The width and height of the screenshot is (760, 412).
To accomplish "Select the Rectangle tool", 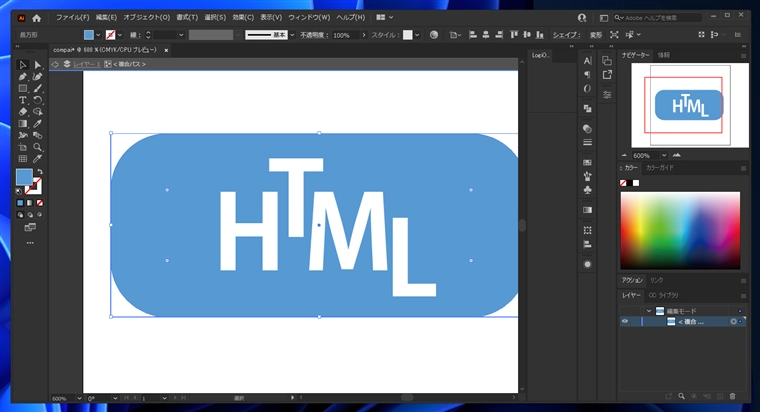I will (x=22, y=88).
